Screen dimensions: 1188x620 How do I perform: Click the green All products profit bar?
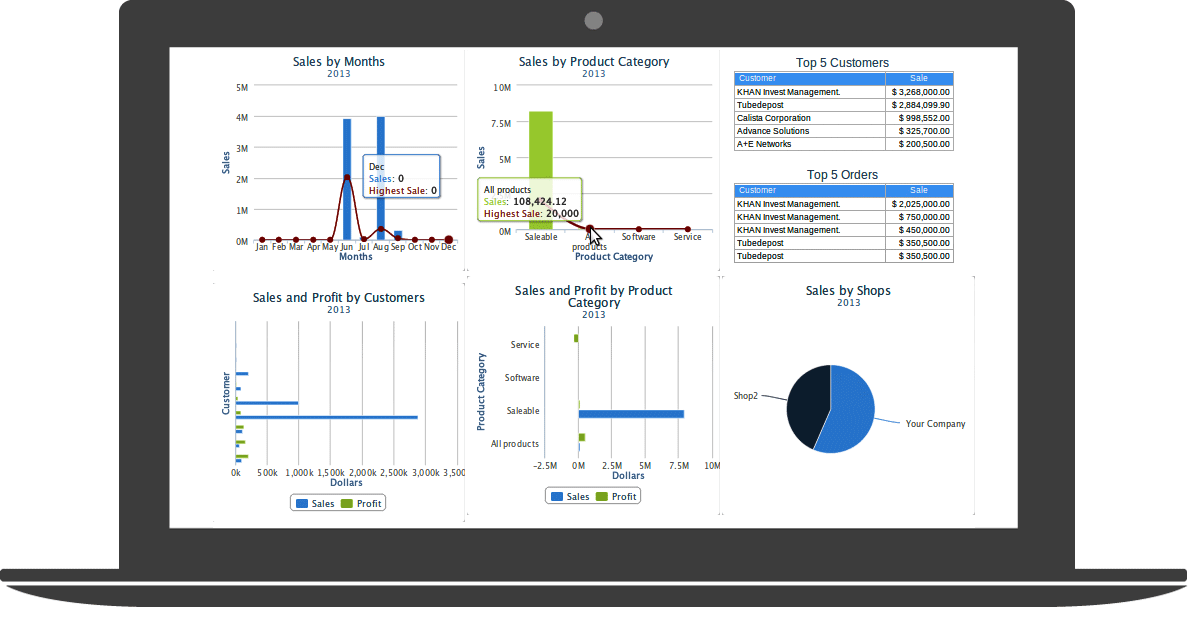(582, 437)
